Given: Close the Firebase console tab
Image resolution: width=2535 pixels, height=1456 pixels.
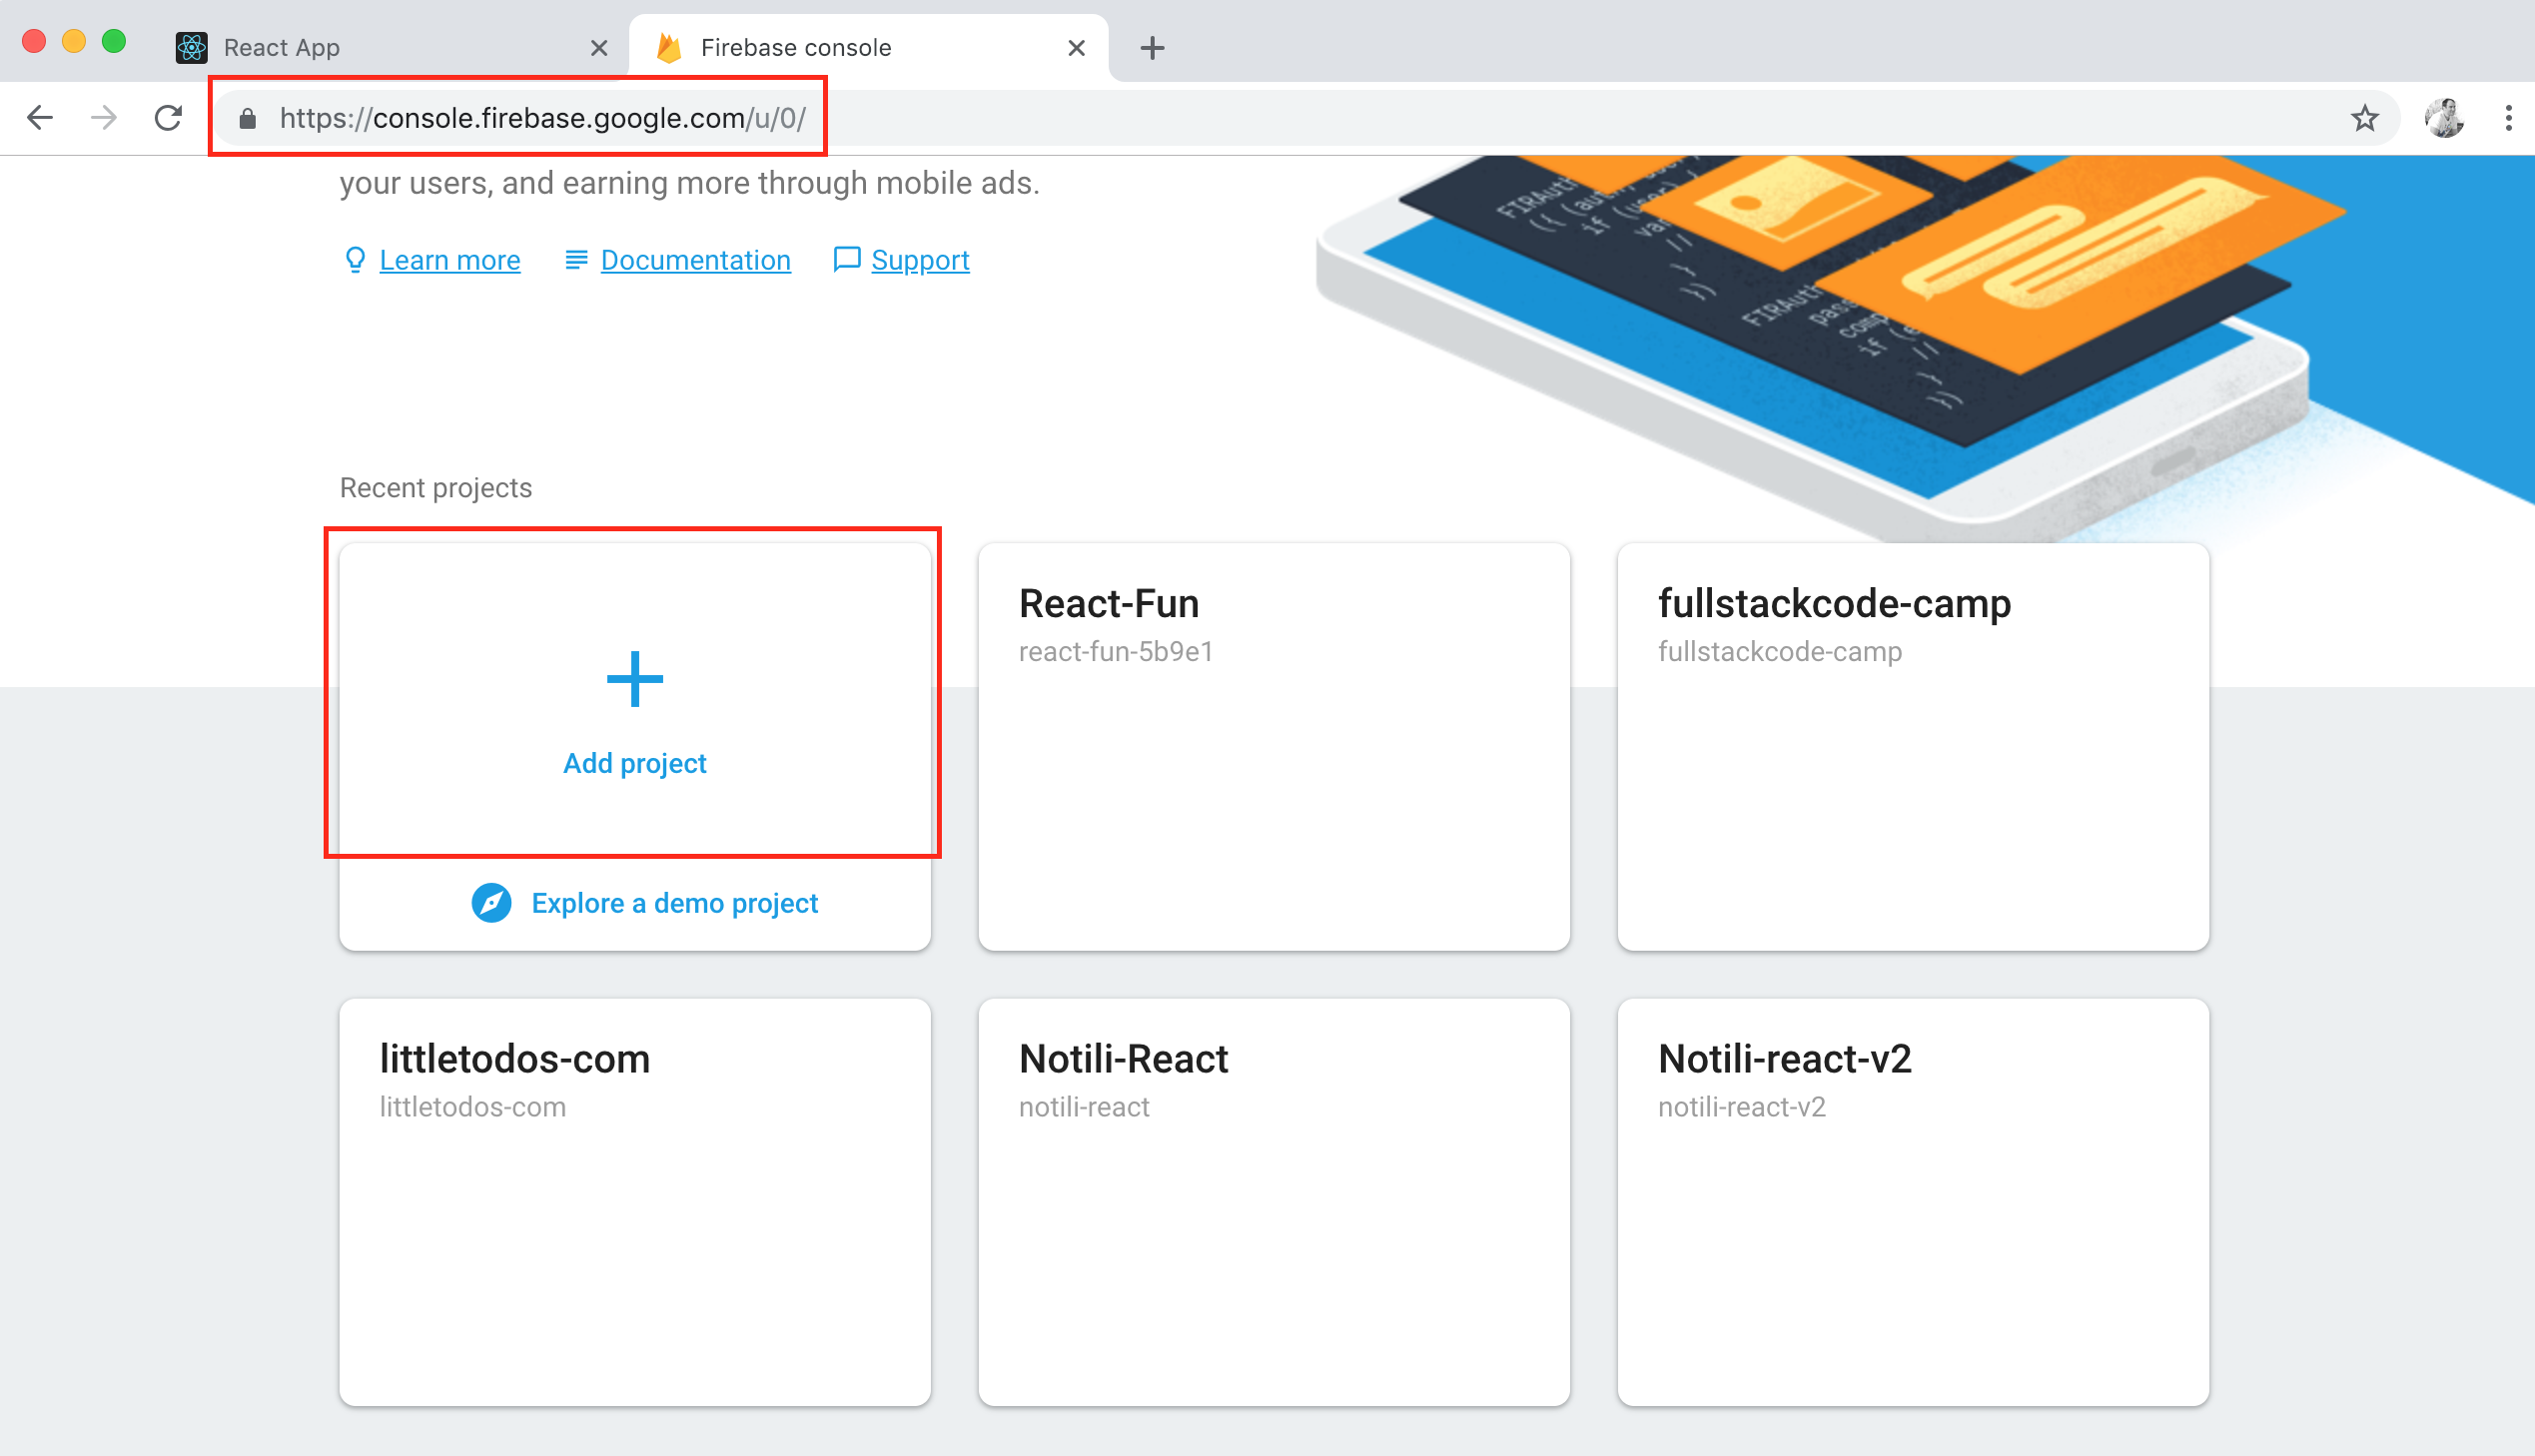Looking at the screenshot, I should pos(1076,48).
